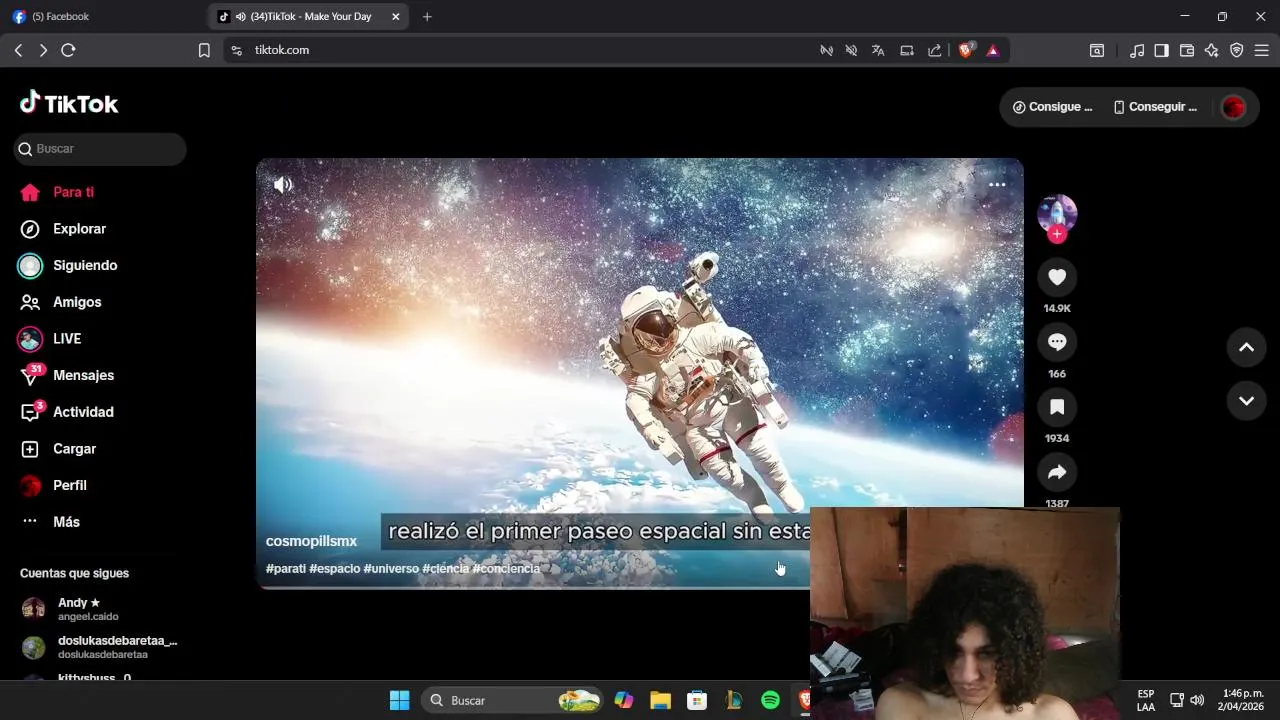Click the share page icon in address bar
This screenshot has height=720, width=1280.
click(x=935, y=50)
